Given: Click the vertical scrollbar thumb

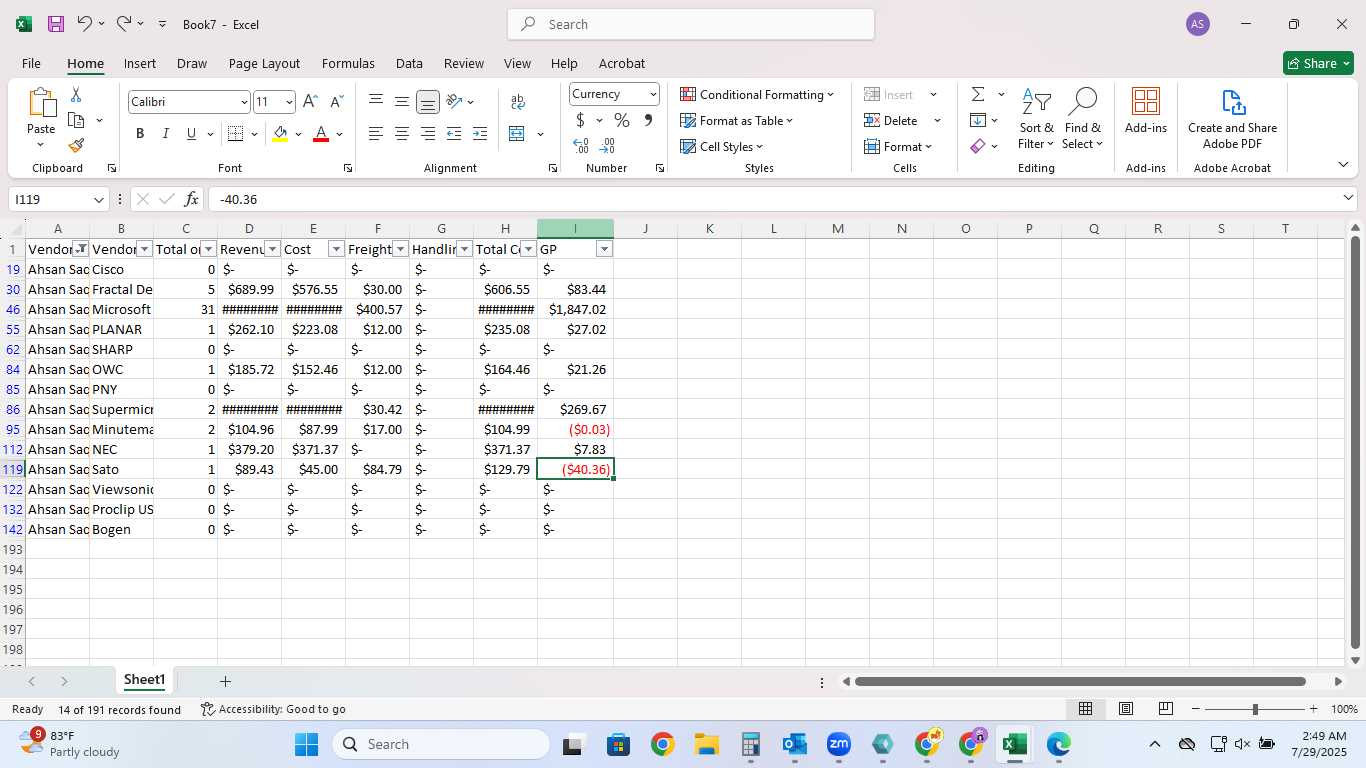Looking at the screenshot, I should (1355, 442).
